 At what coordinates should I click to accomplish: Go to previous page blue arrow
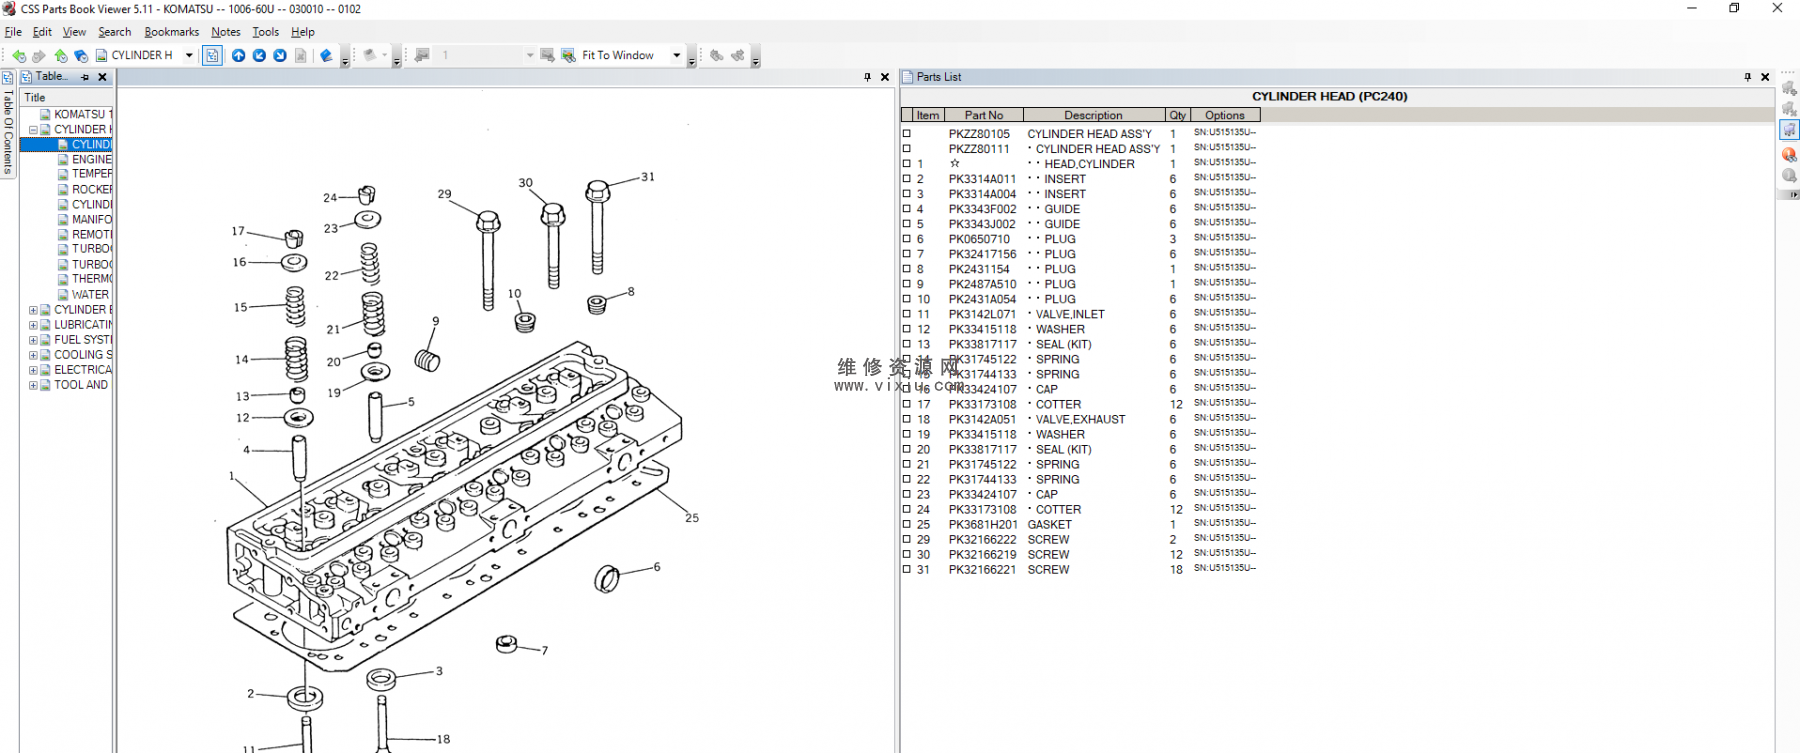pos(259,56)
